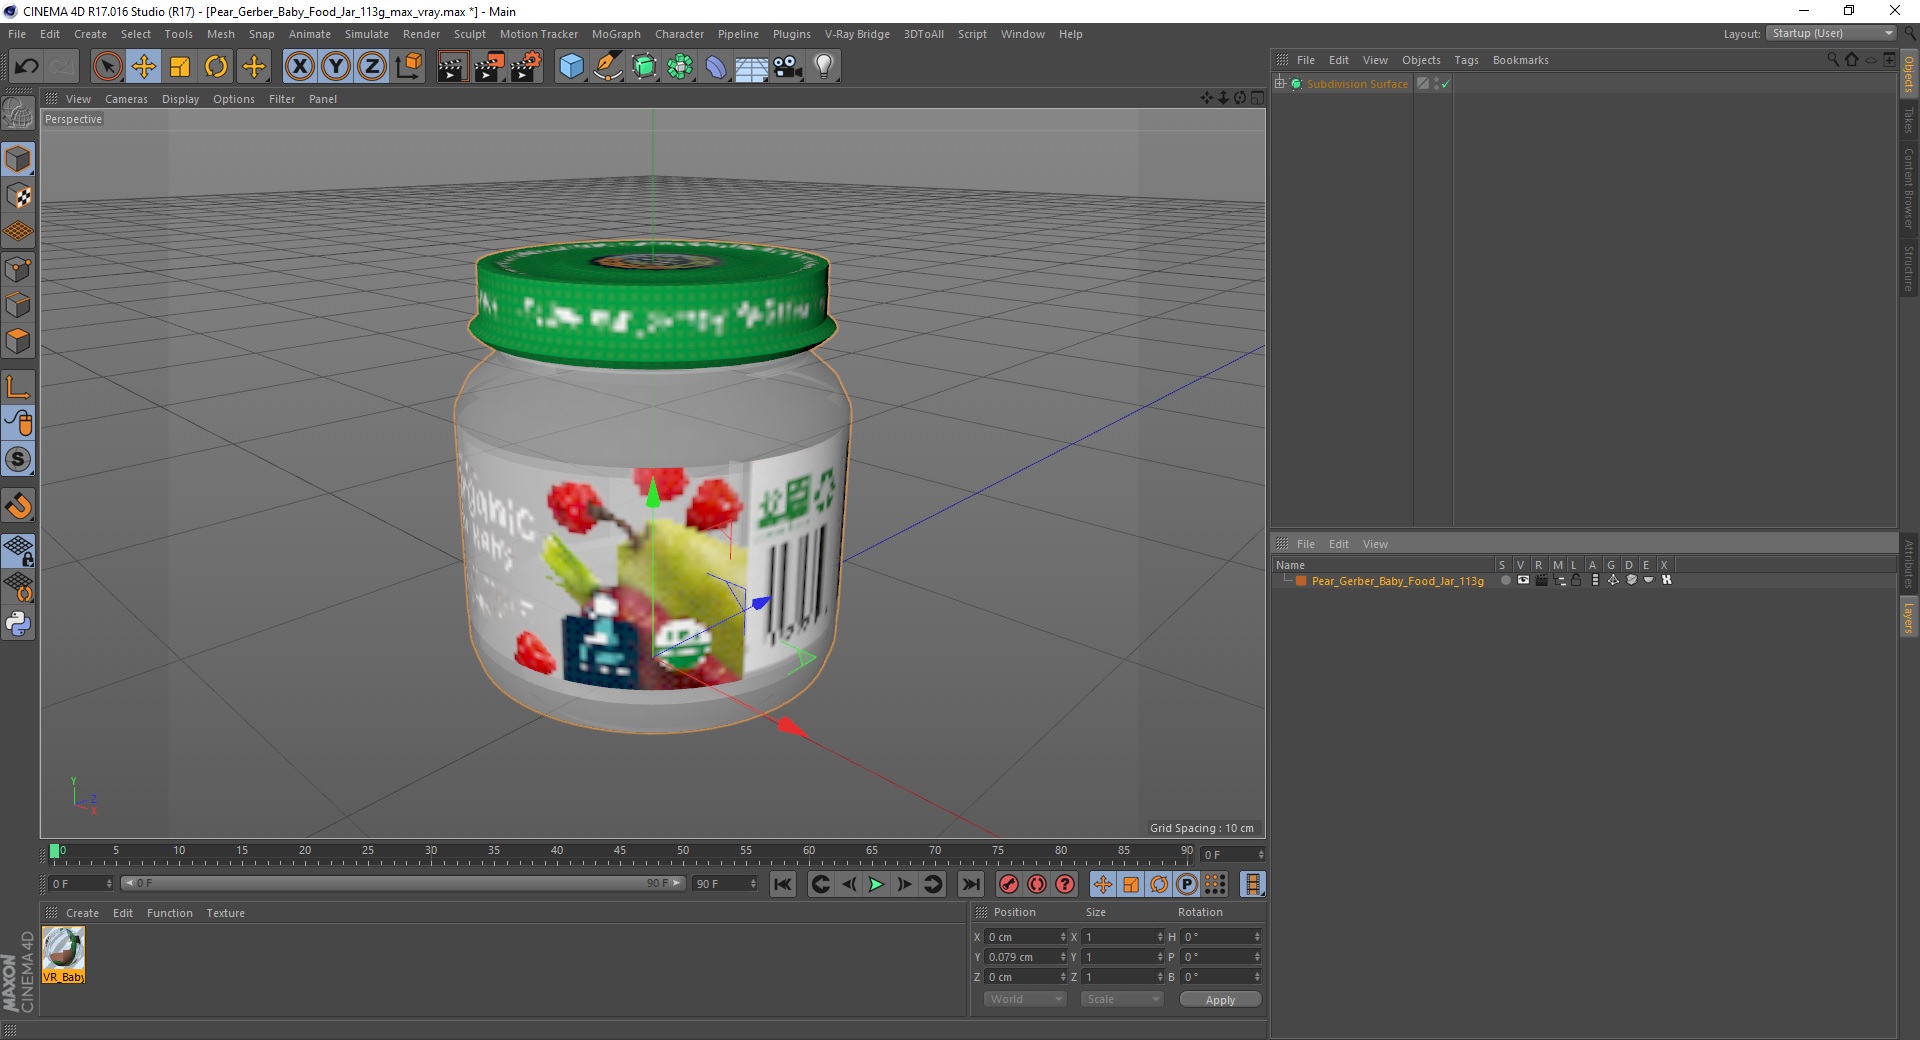
Task: Open the Scale size mode dropdown
Action: [x=1121, y=999]
